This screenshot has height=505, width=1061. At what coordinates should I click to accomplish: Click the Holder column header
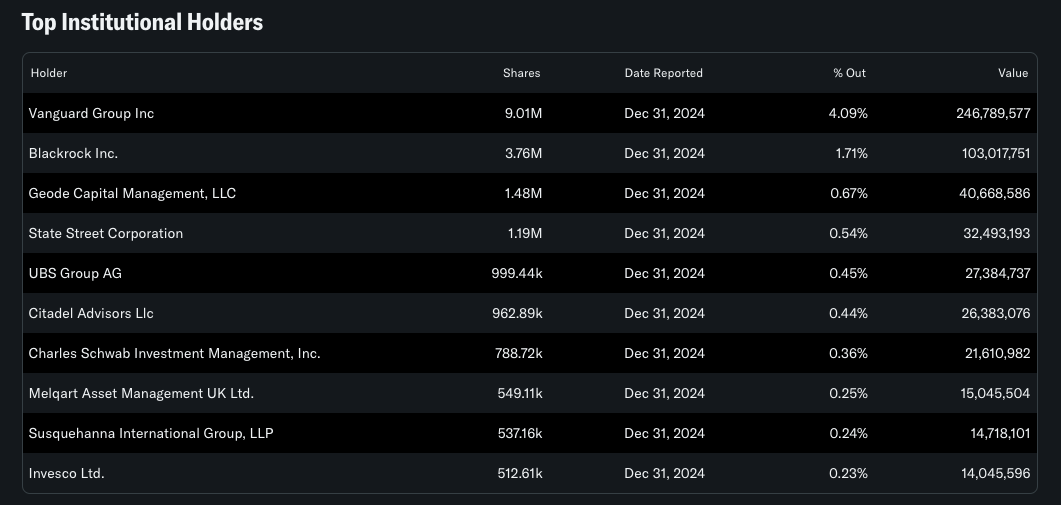[x=49, y=73]
